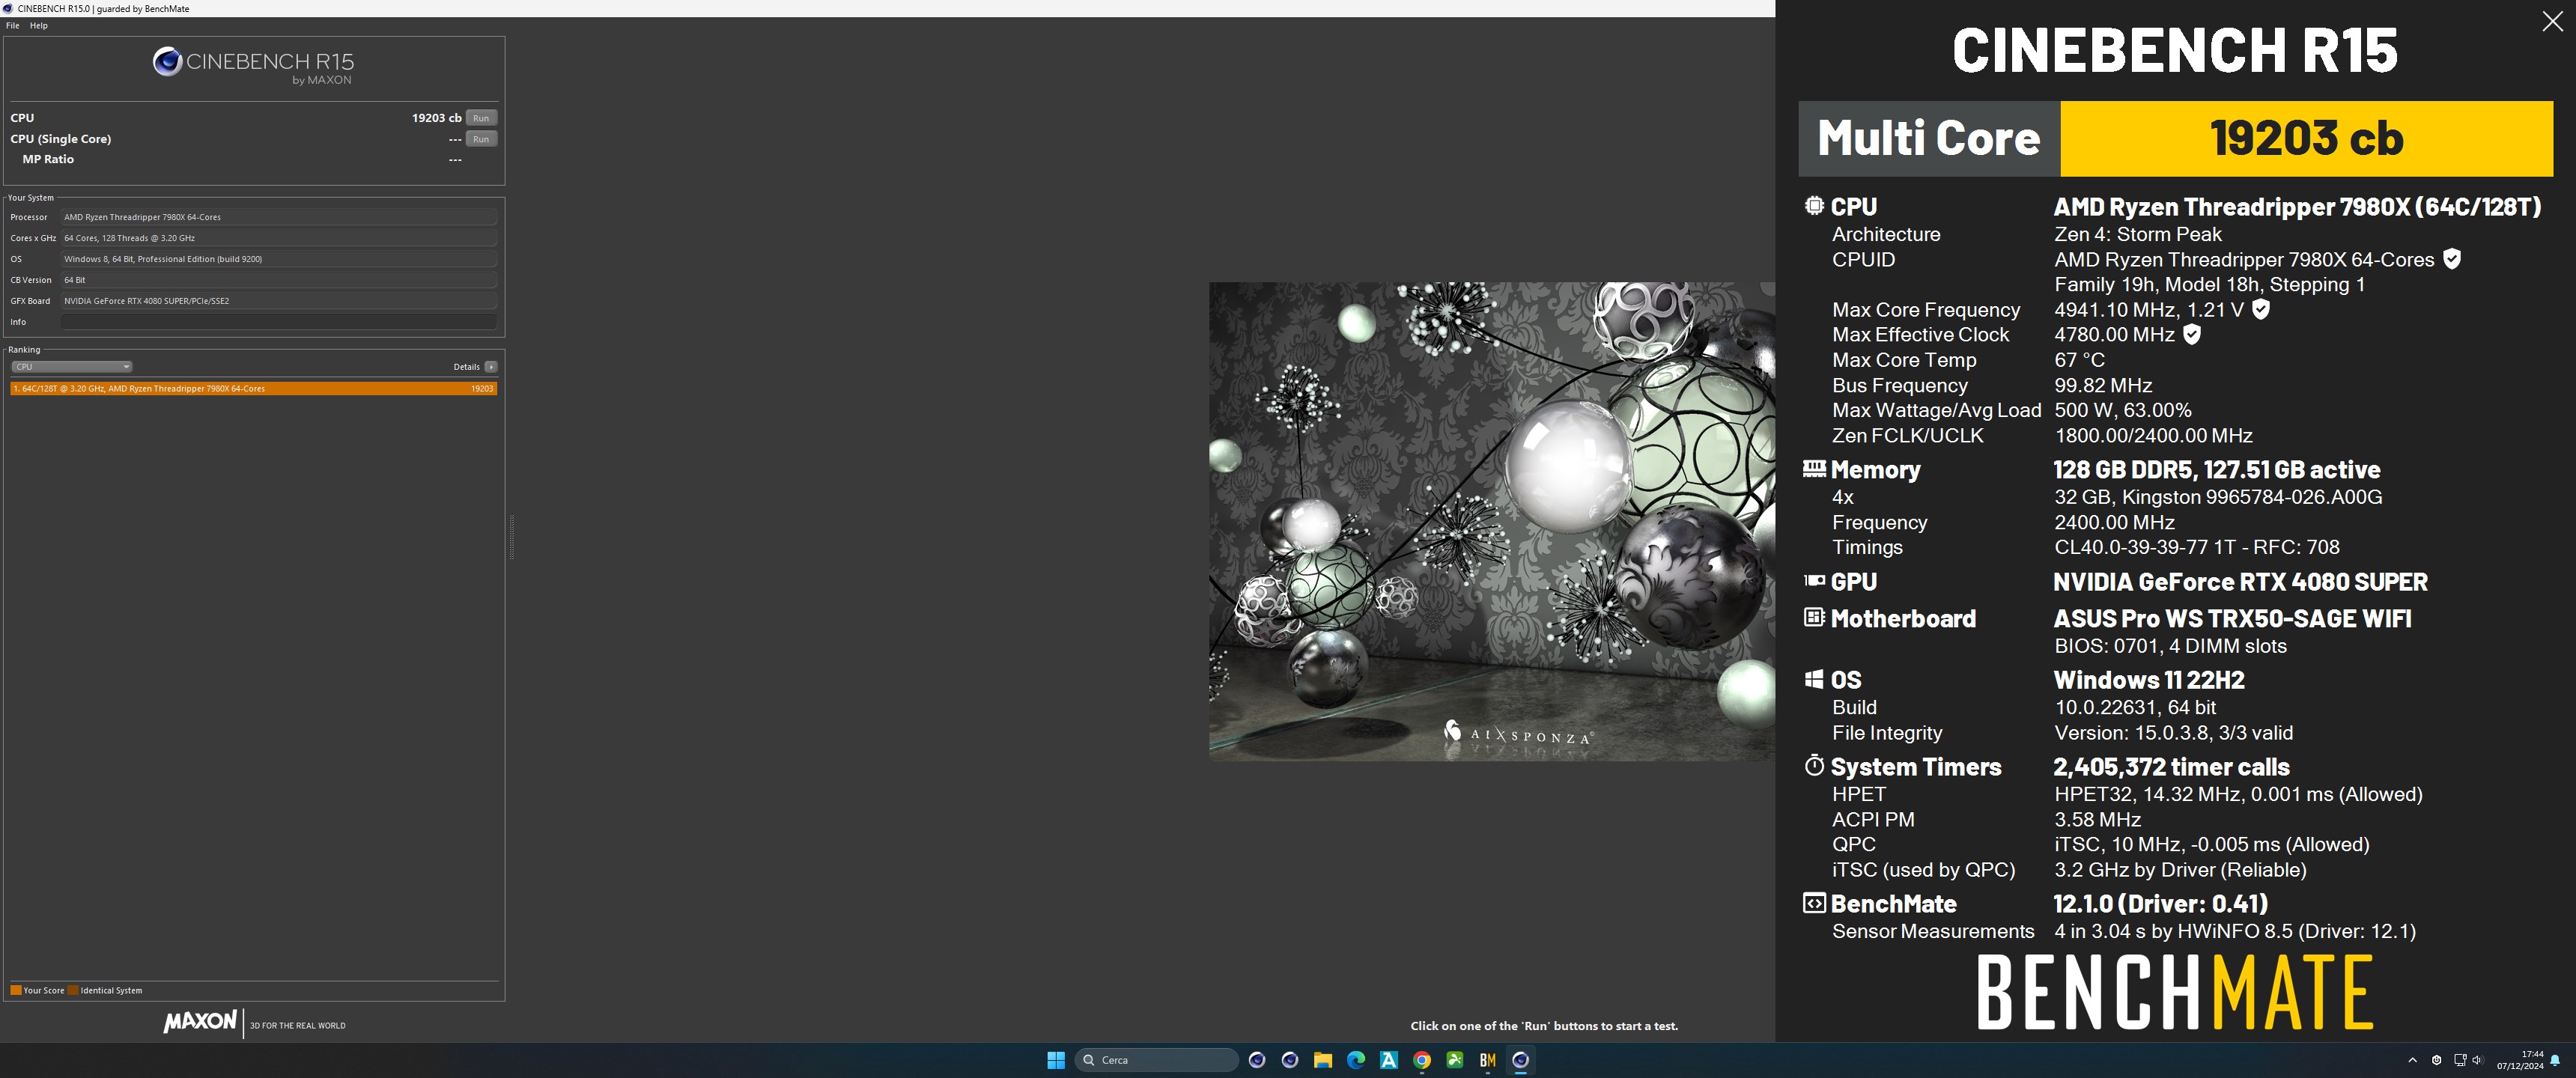
Task: Close the BenchMate result overlay
Action: [x=2552, y=22]
